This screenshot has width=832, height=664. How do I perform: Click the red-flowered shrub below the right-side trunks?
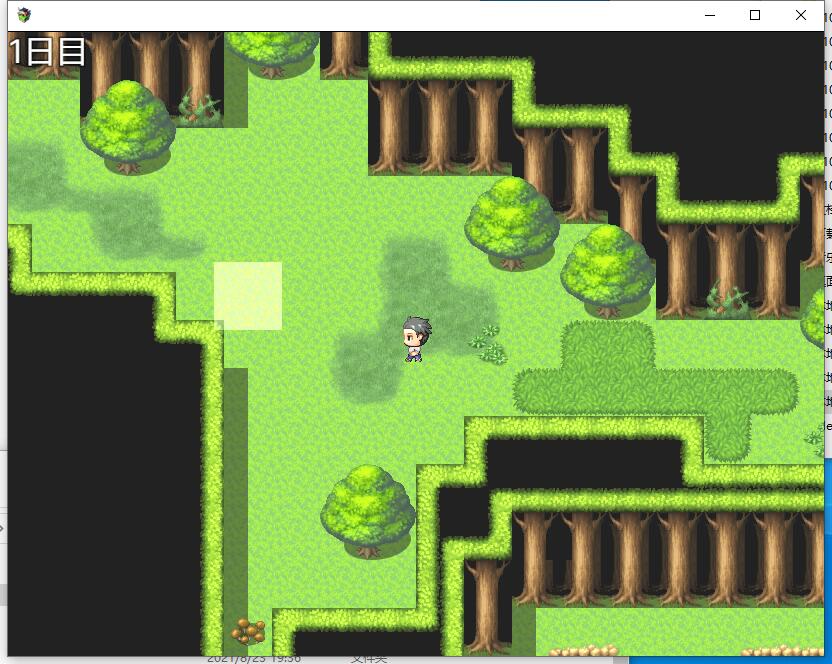(x=727, y=299)
